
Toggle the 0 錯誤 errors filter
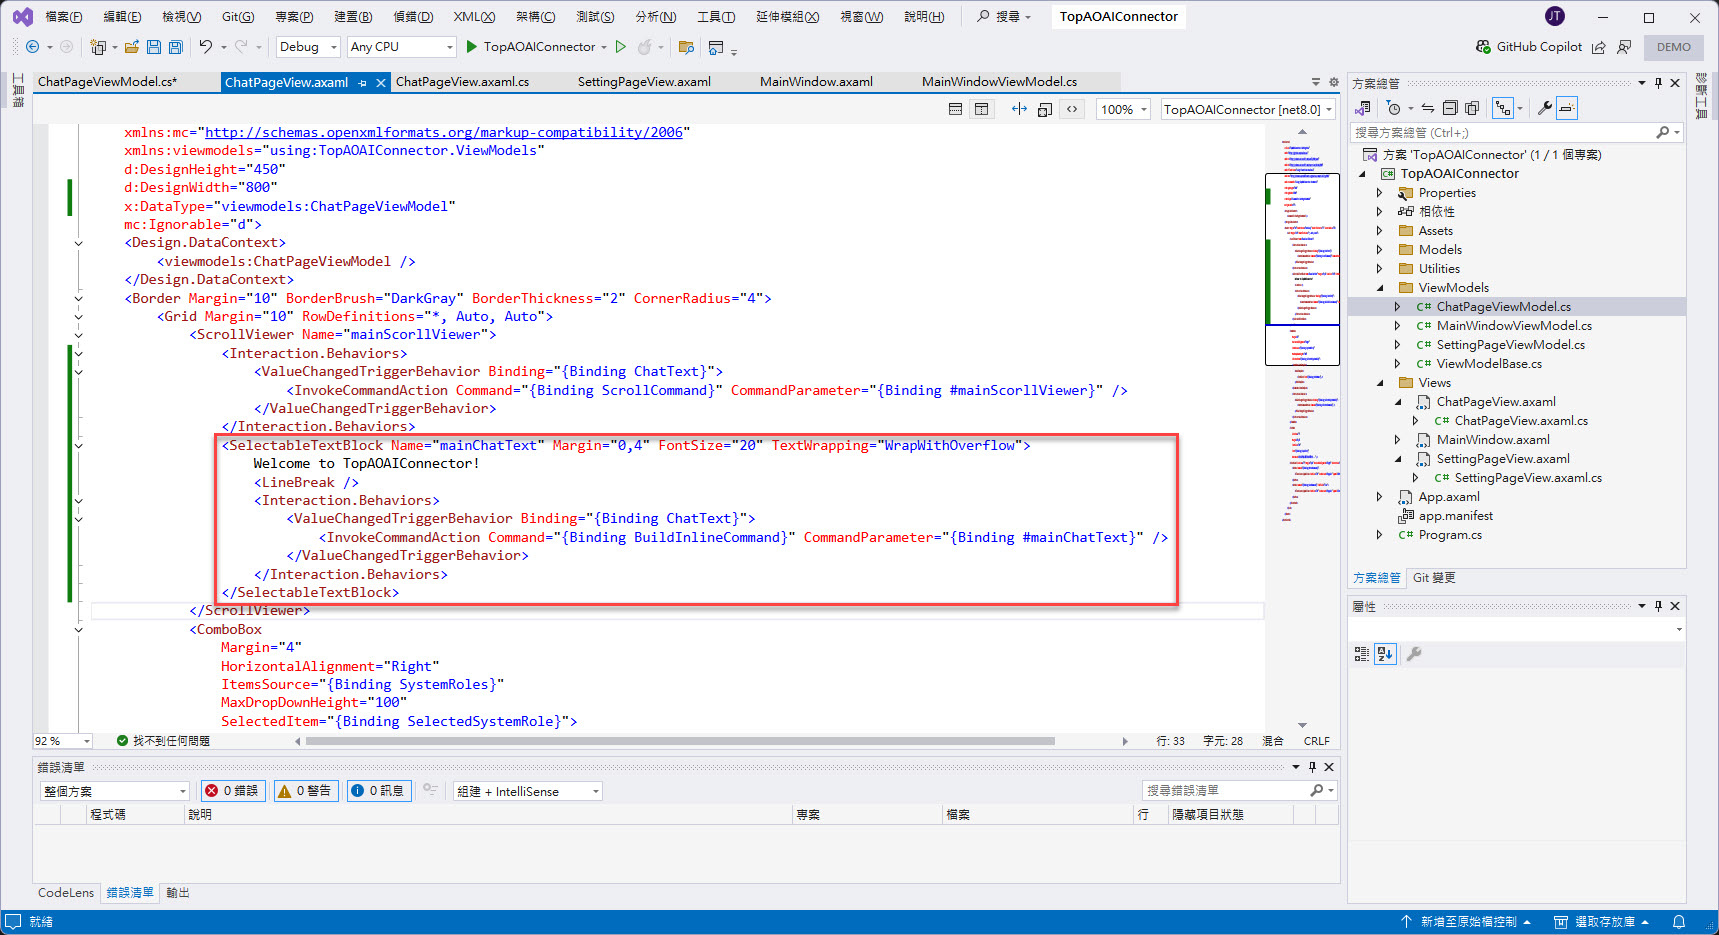coord(232,791)
